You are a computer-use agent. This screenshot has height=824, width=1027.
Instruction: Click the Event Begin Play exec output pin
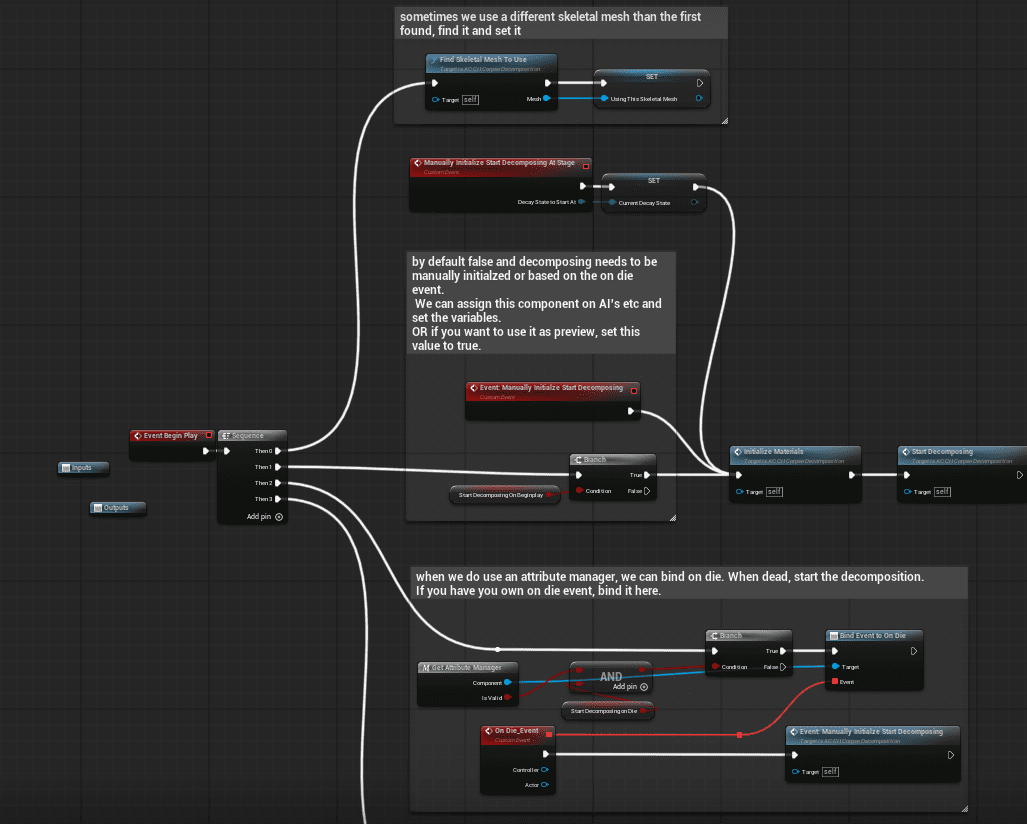pos(206,451)
